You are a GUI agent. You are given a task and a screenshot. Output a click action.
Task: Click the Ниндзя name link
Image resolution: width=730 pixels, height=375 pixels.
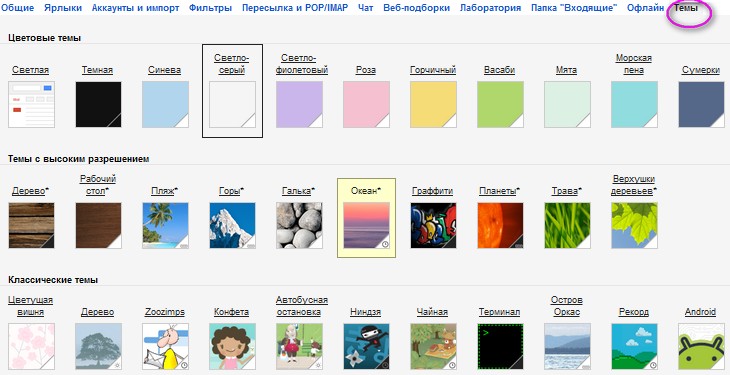click(x=365, y=312)
